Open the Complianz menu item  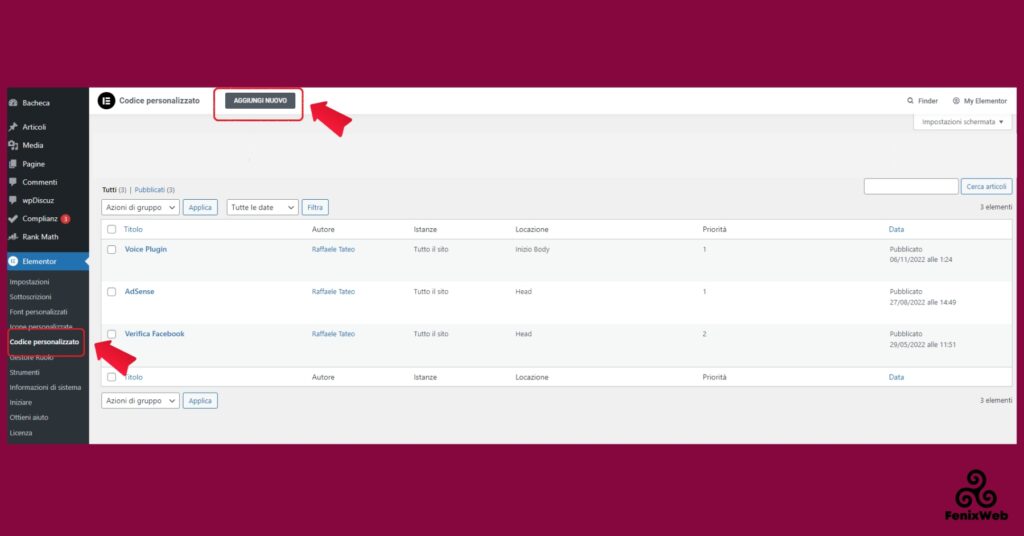coord(40,218)
